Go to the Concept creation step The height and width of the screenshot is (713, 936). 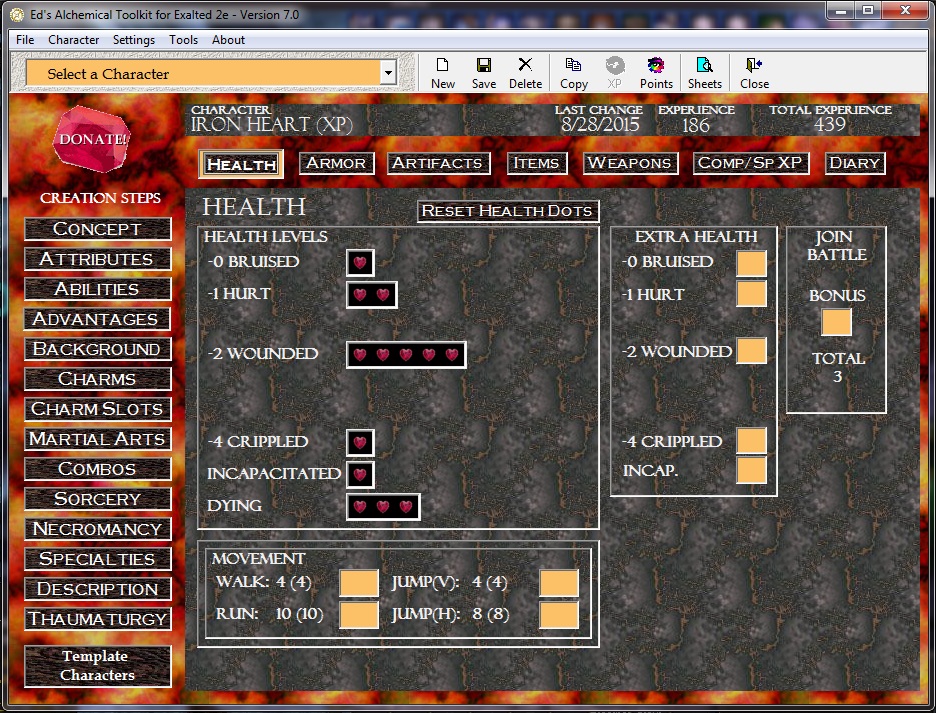point(97,229)
